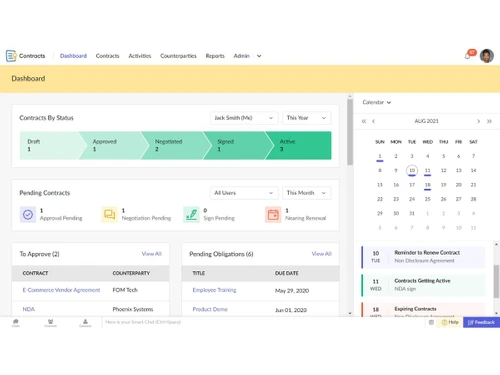Click the CONTRACT column header
This screenshot has width=500, height=375.
[x=35, y=273]
